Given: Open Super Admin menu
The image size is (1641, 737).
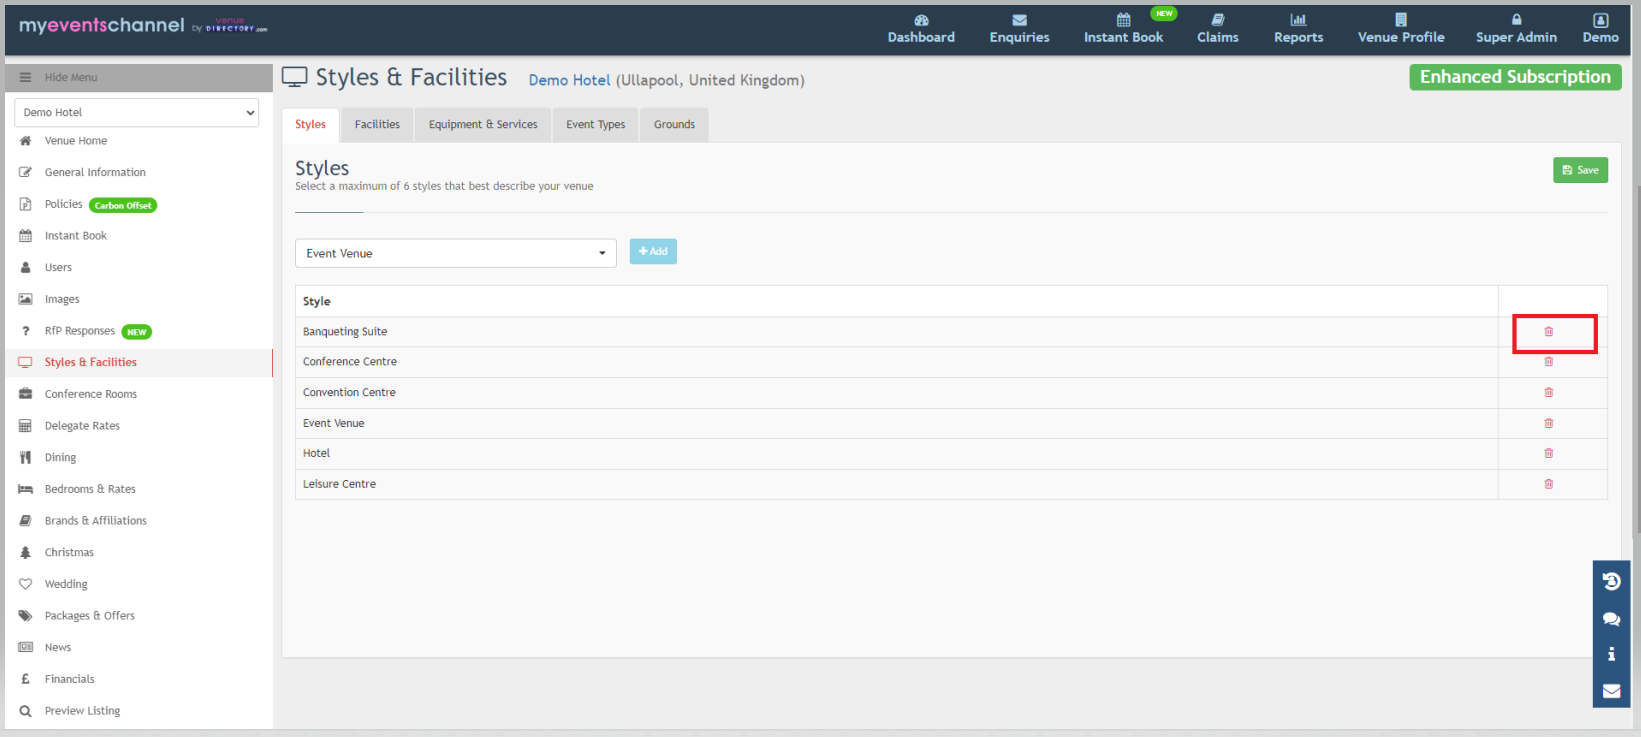Looking at the screenshot, I should (x=1516, y=29).
